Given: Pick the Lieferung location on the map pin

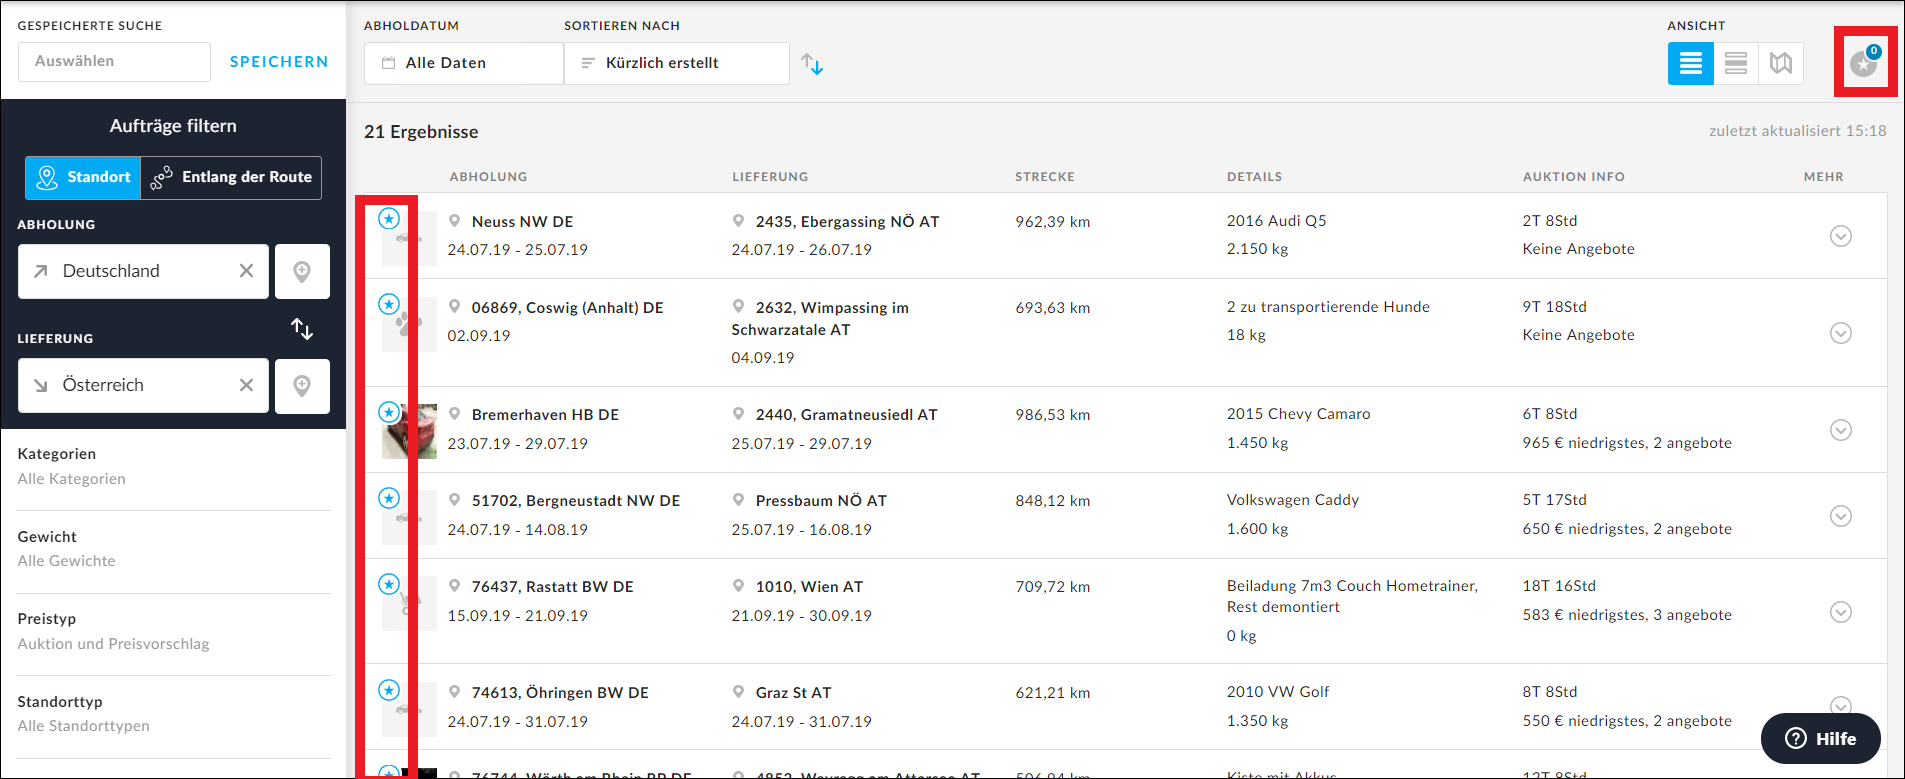Looking at the screenshot, I should click(x=302, y=386).
